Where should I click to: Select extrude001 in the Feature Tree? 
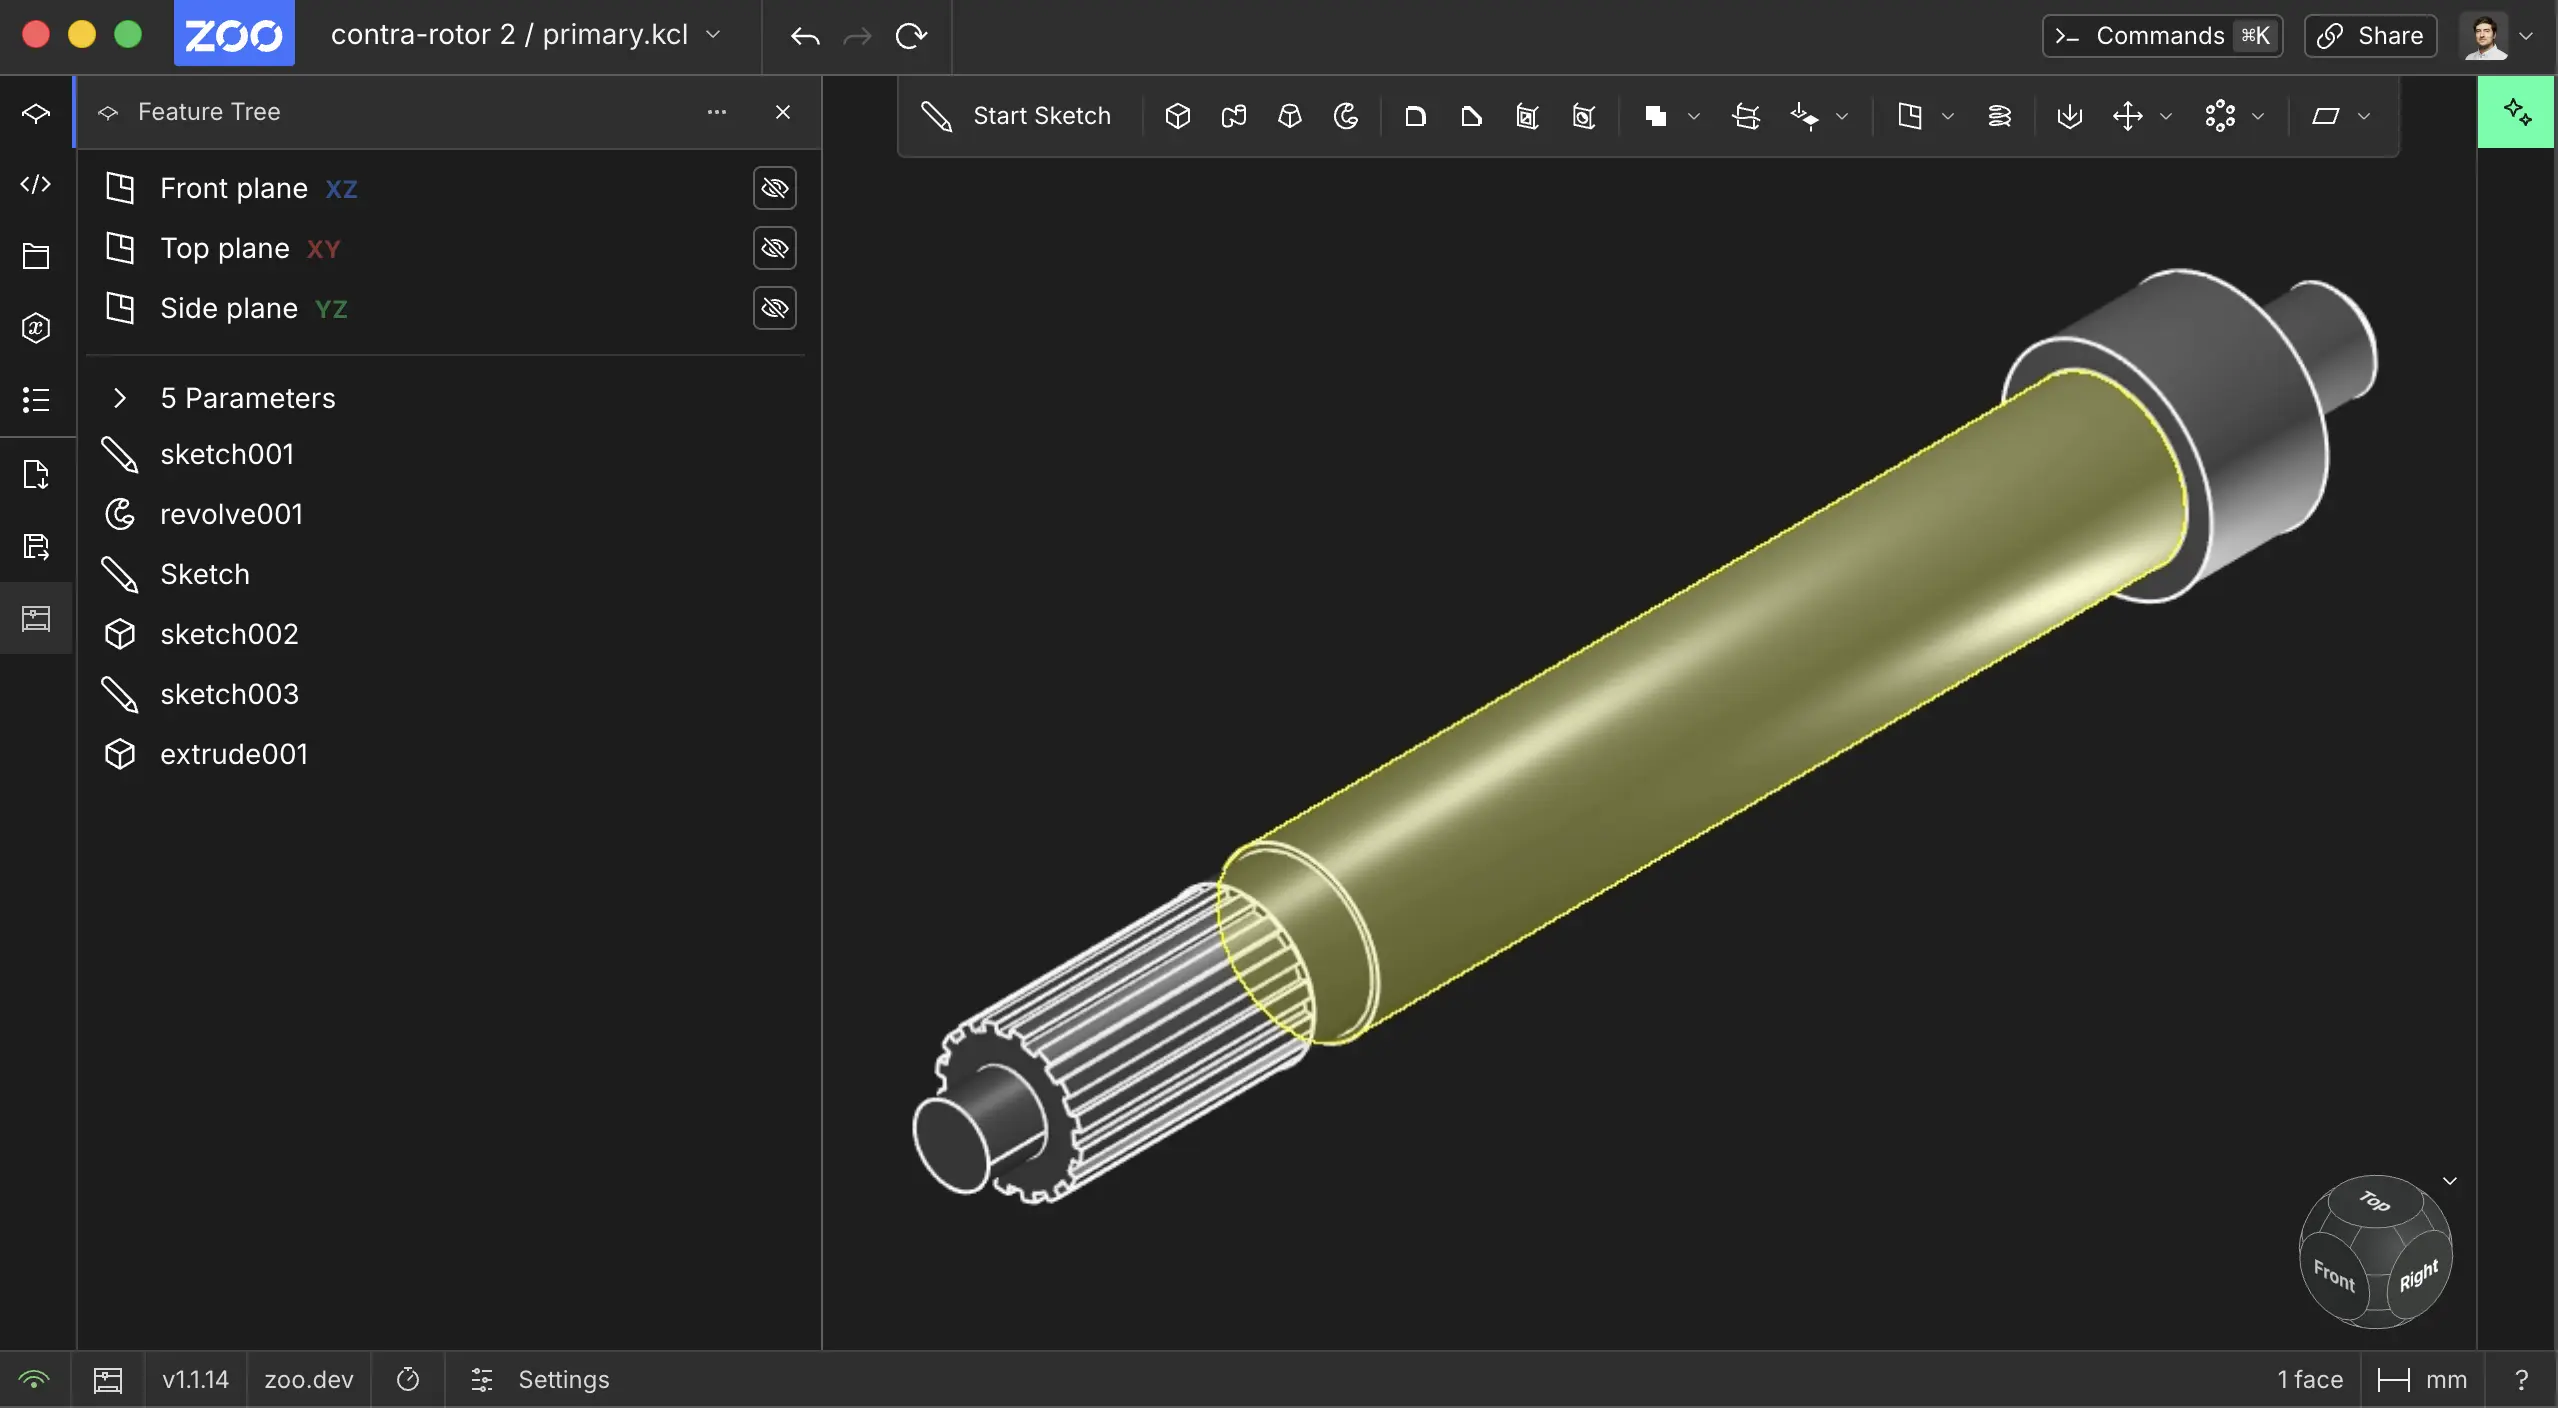tap(233, 754)
